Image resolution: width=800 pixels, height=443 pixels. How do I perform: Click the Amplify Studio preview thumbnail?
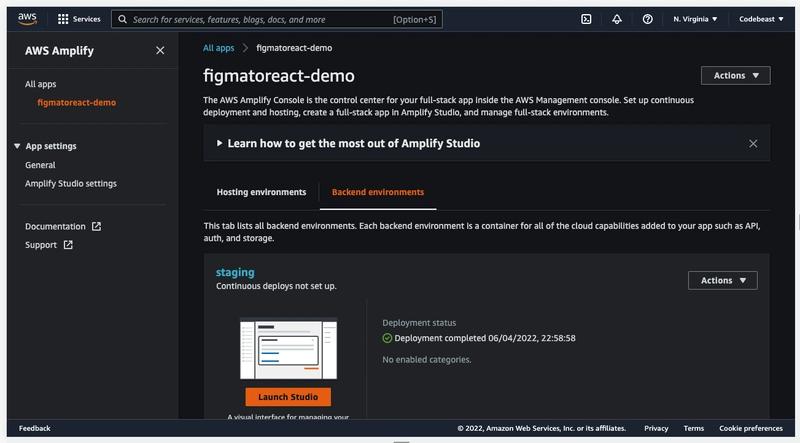(288, 348)
